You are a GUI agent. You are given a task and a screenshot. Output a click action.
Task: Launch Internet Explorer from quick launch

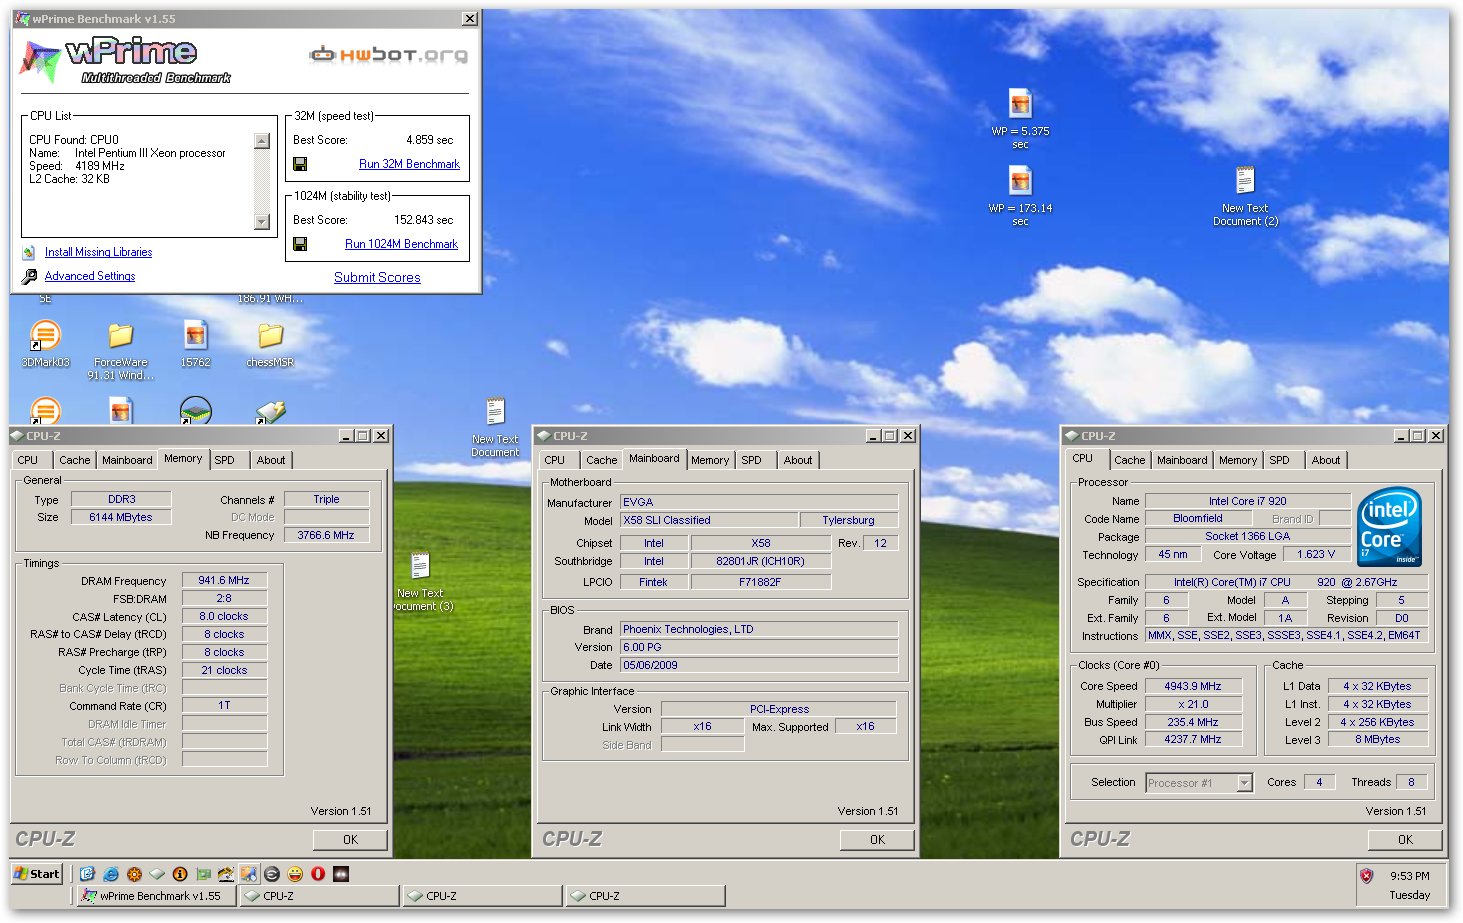click(x=111, y=874)
